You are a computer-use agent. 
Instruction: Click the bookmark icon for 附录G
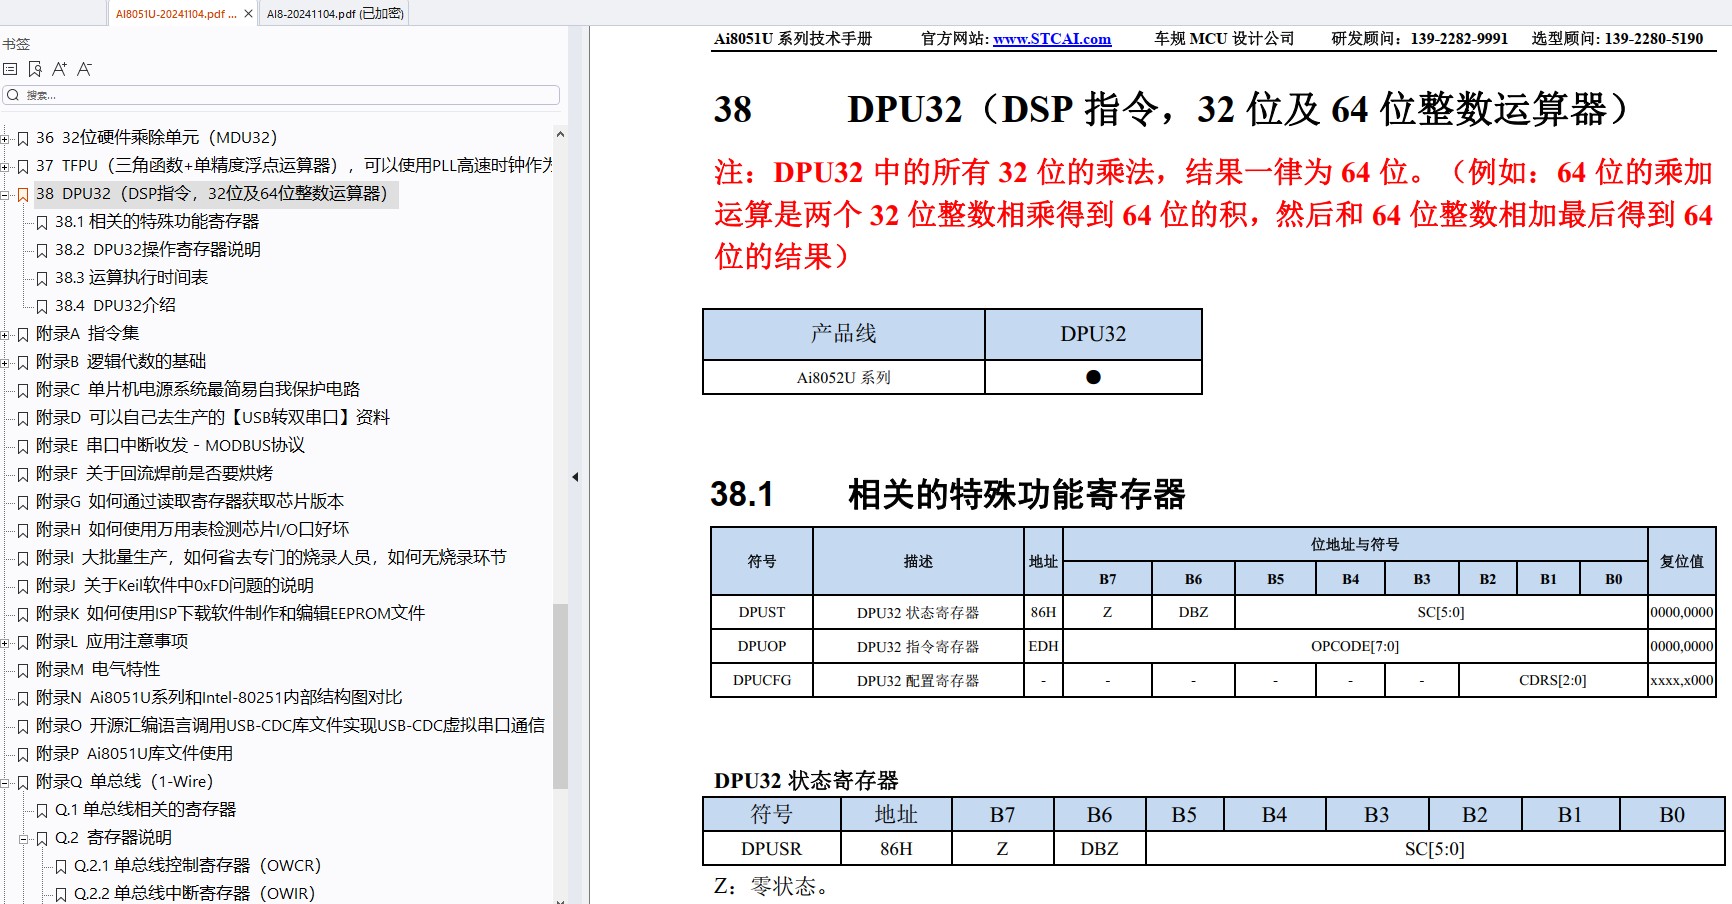click(x=23, y=503)
